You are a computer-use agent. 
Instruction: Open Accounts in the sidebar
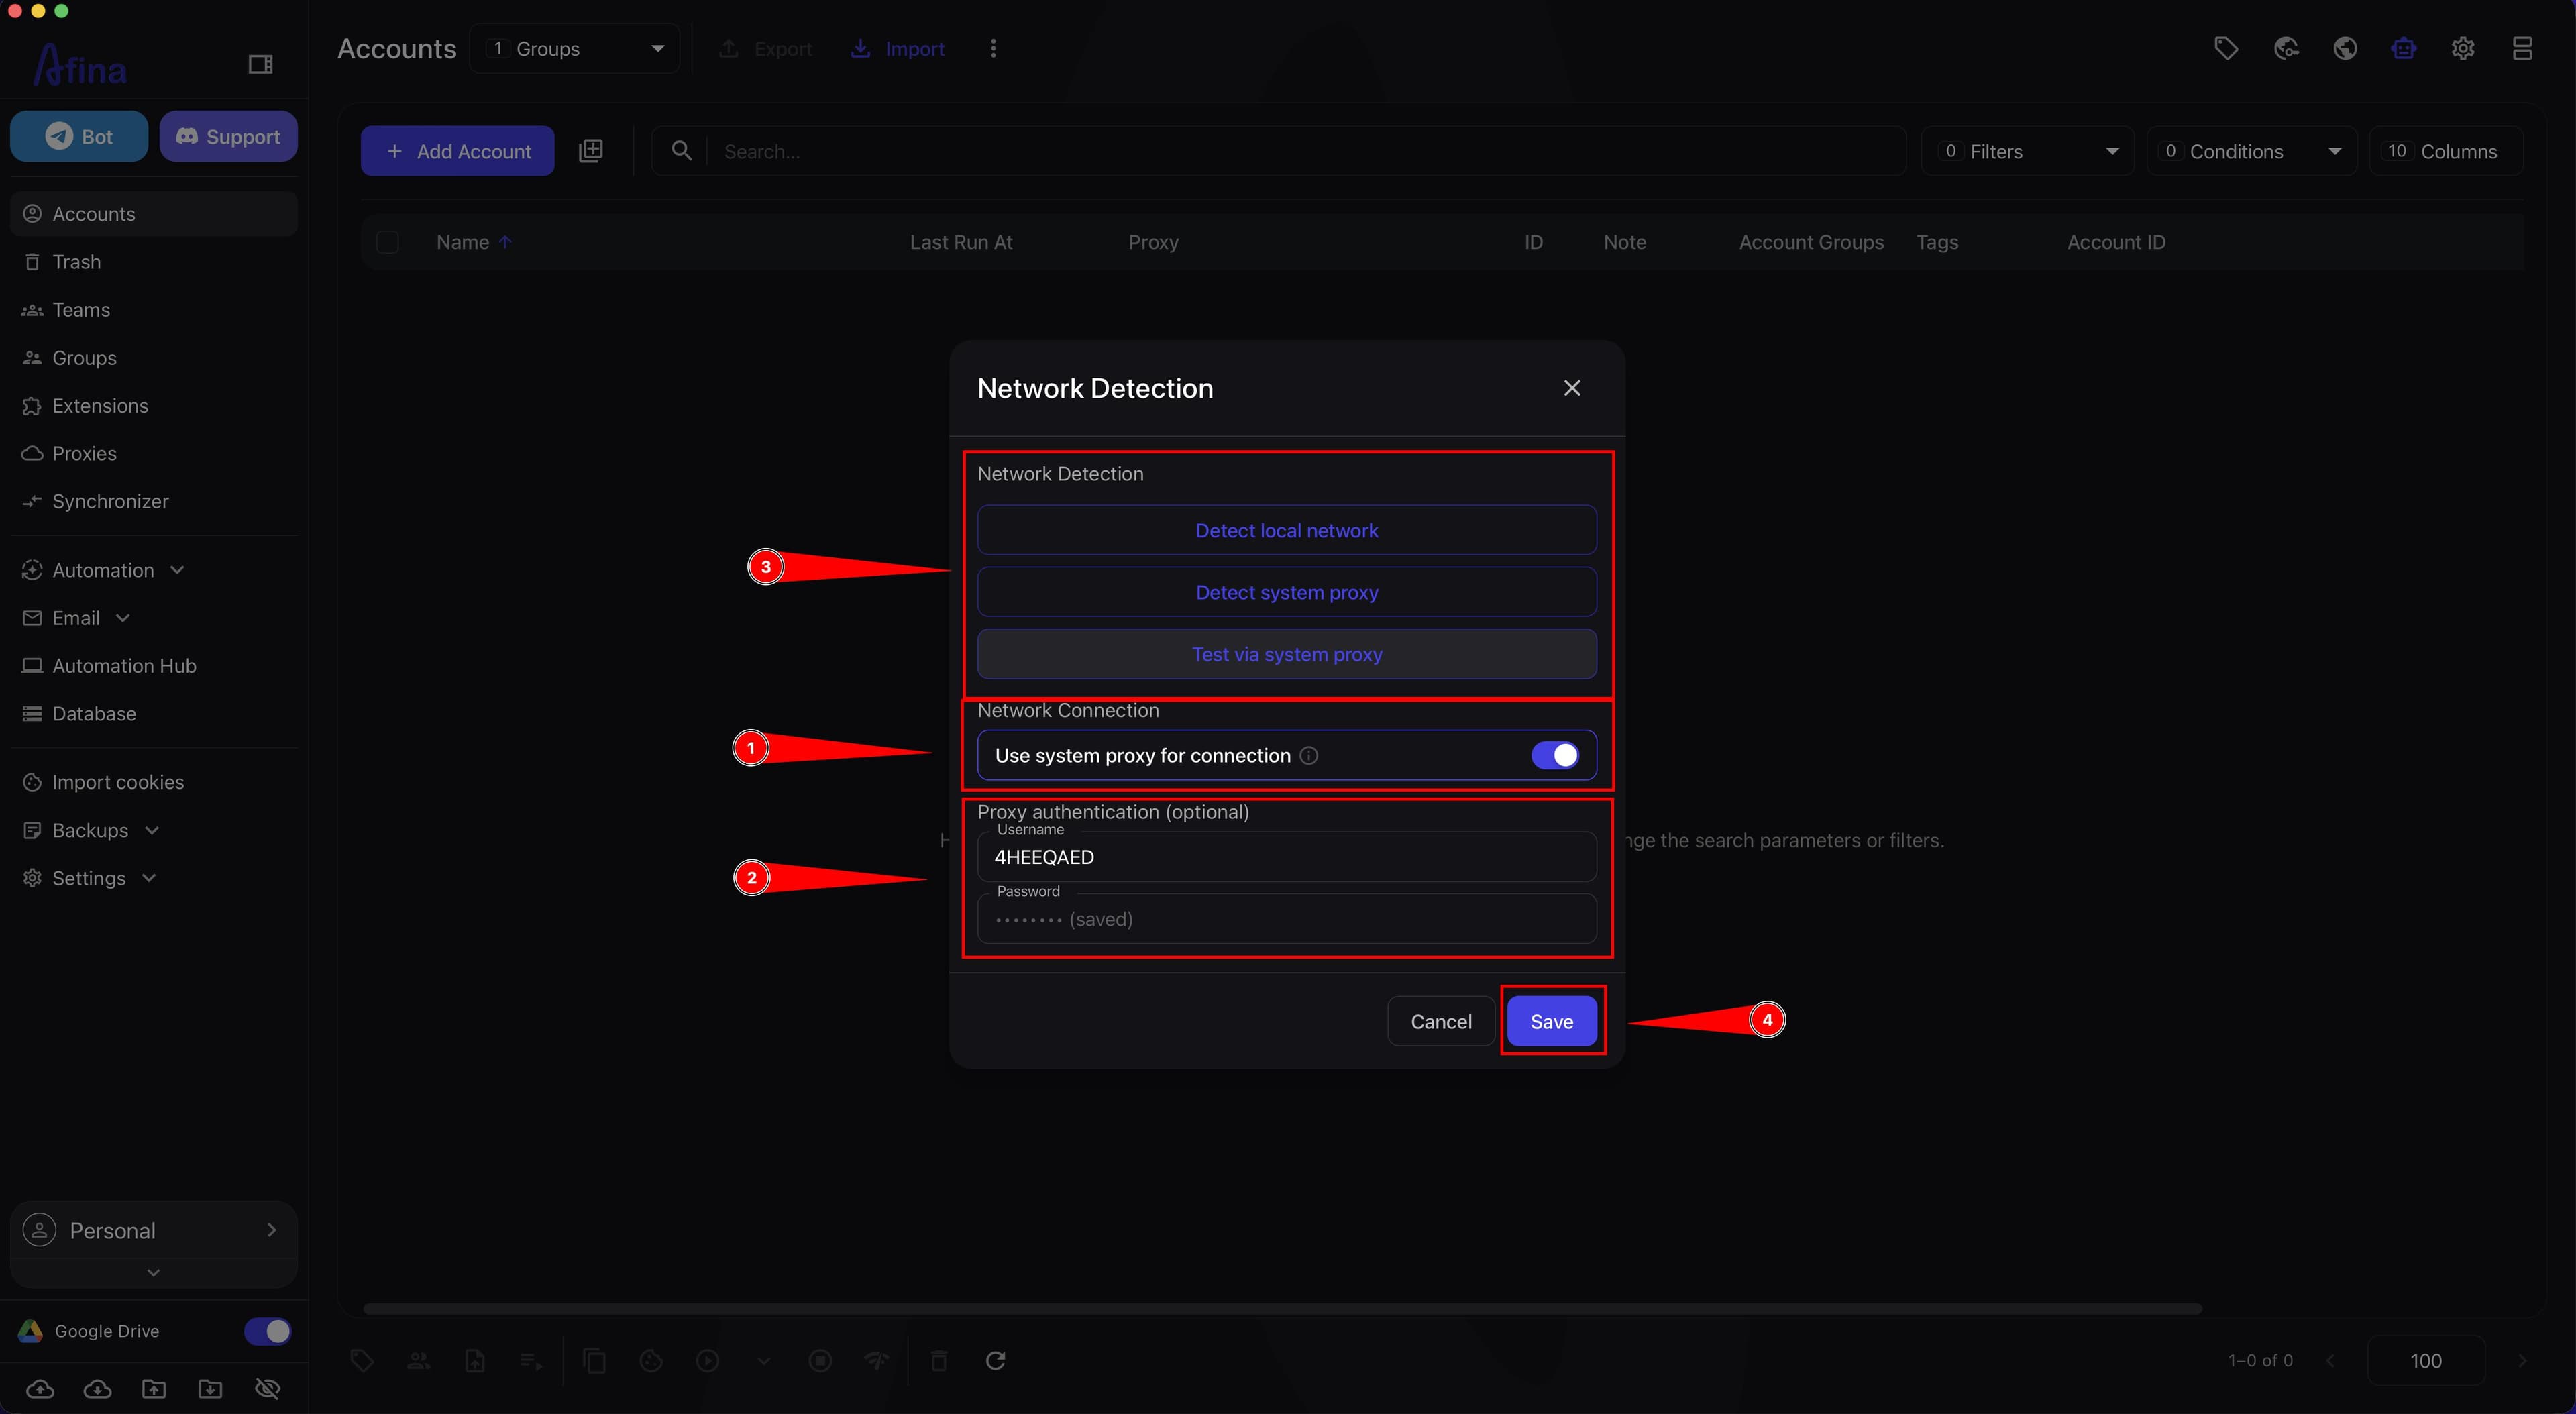coord(154,214)
